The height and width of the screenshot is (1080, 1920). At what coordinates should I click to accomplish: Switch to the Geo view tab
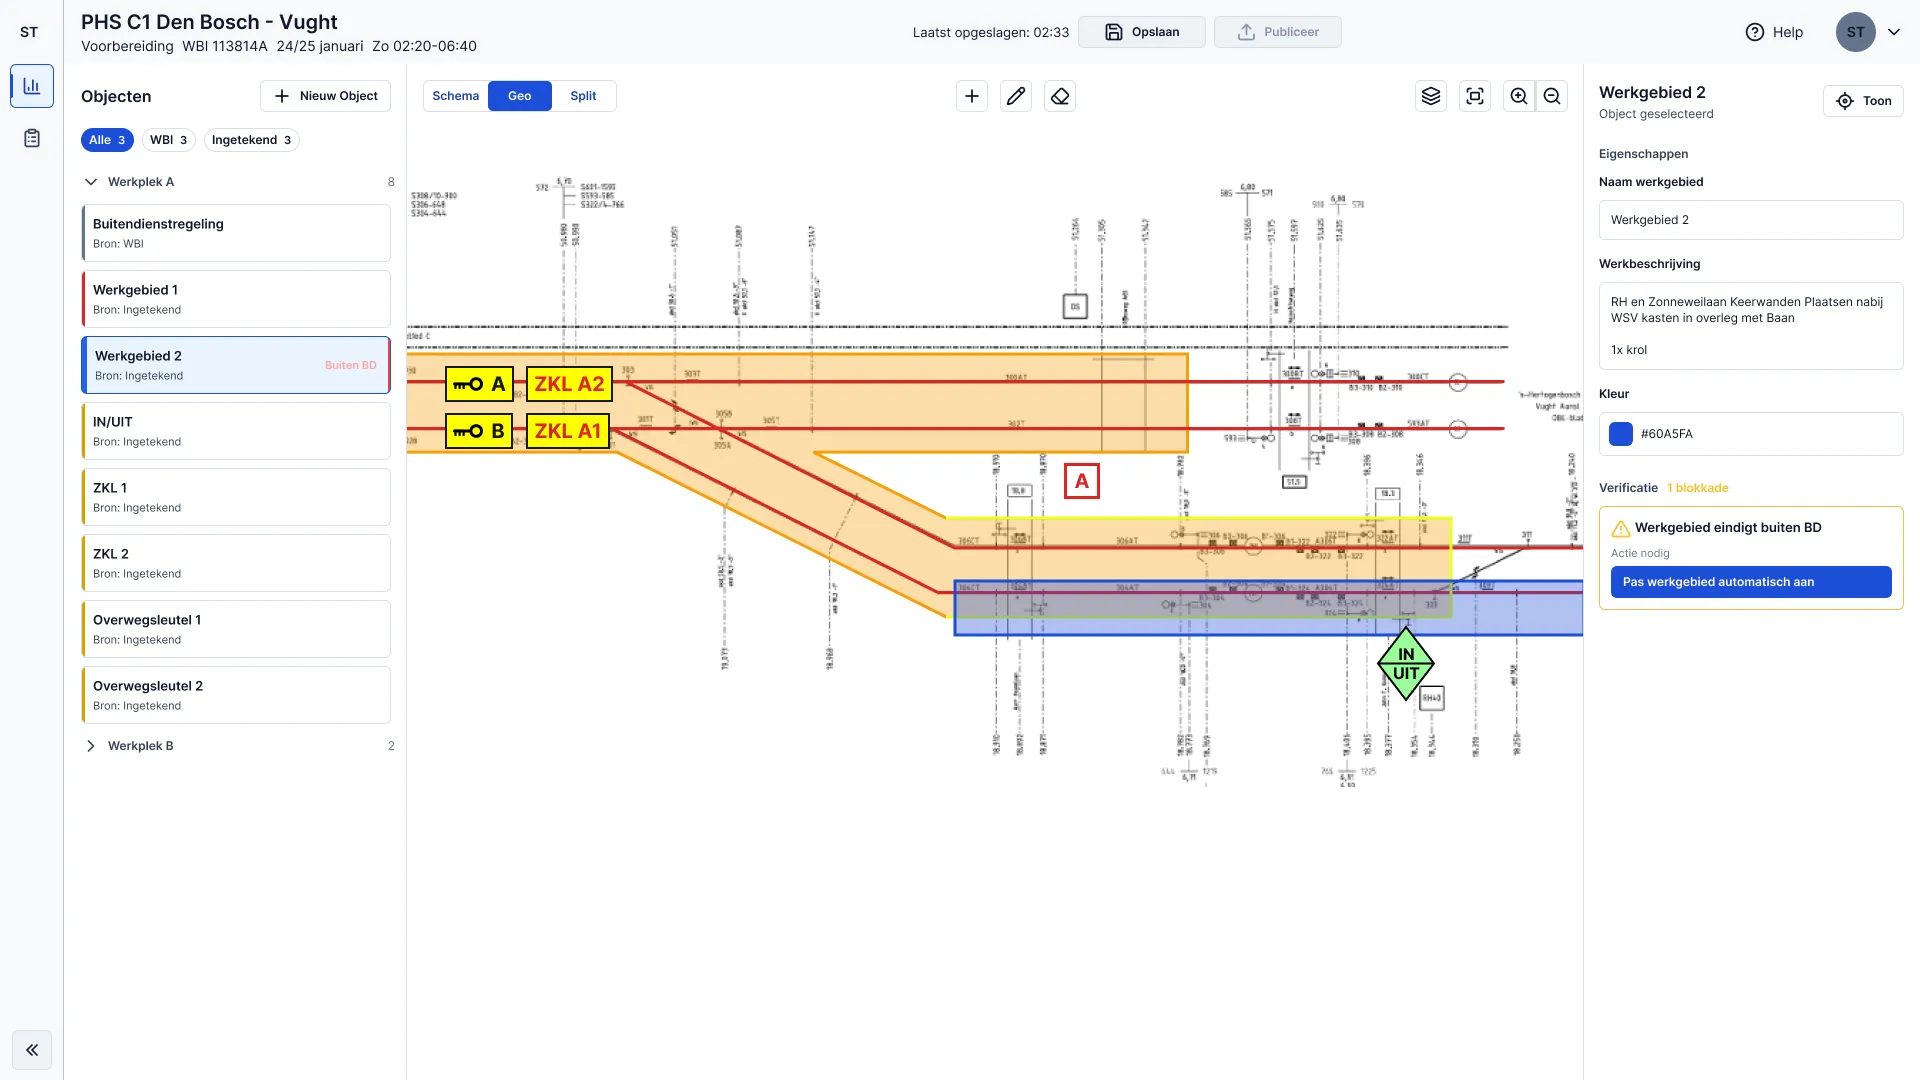520,96
